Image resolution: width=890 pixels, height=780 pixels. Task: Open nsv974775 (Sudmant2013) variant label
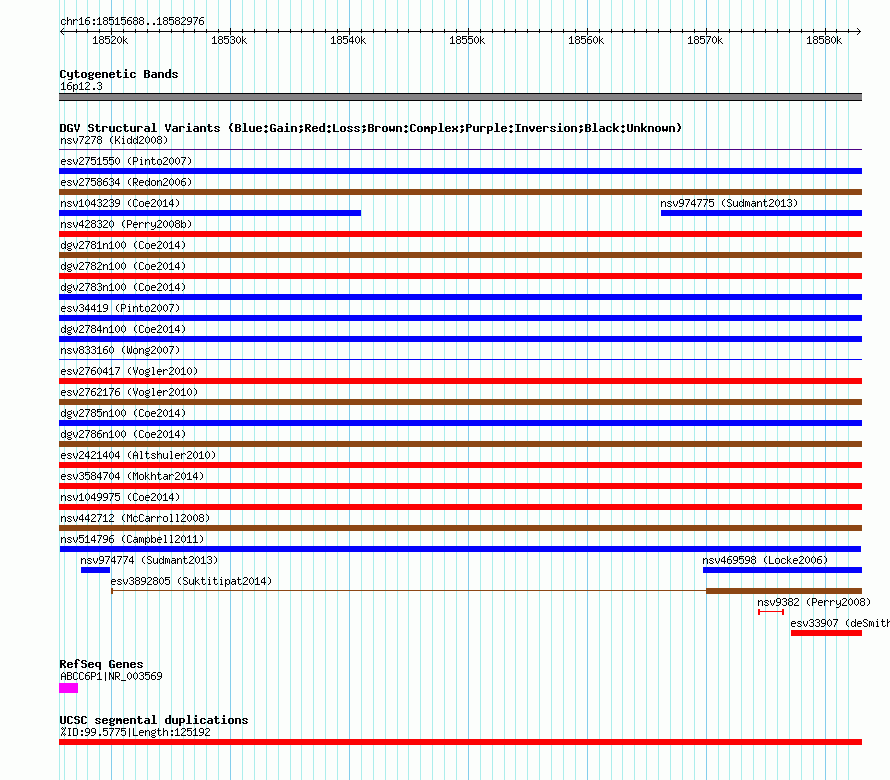[729, 203]
